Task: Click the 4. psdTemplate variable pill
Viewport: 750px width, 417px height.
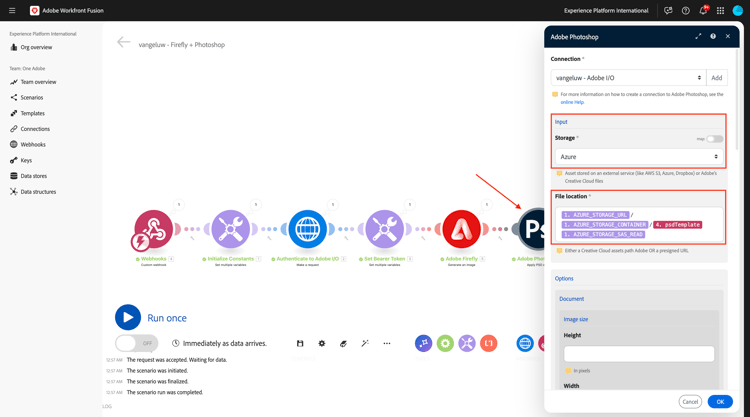Action: (678, 225)
